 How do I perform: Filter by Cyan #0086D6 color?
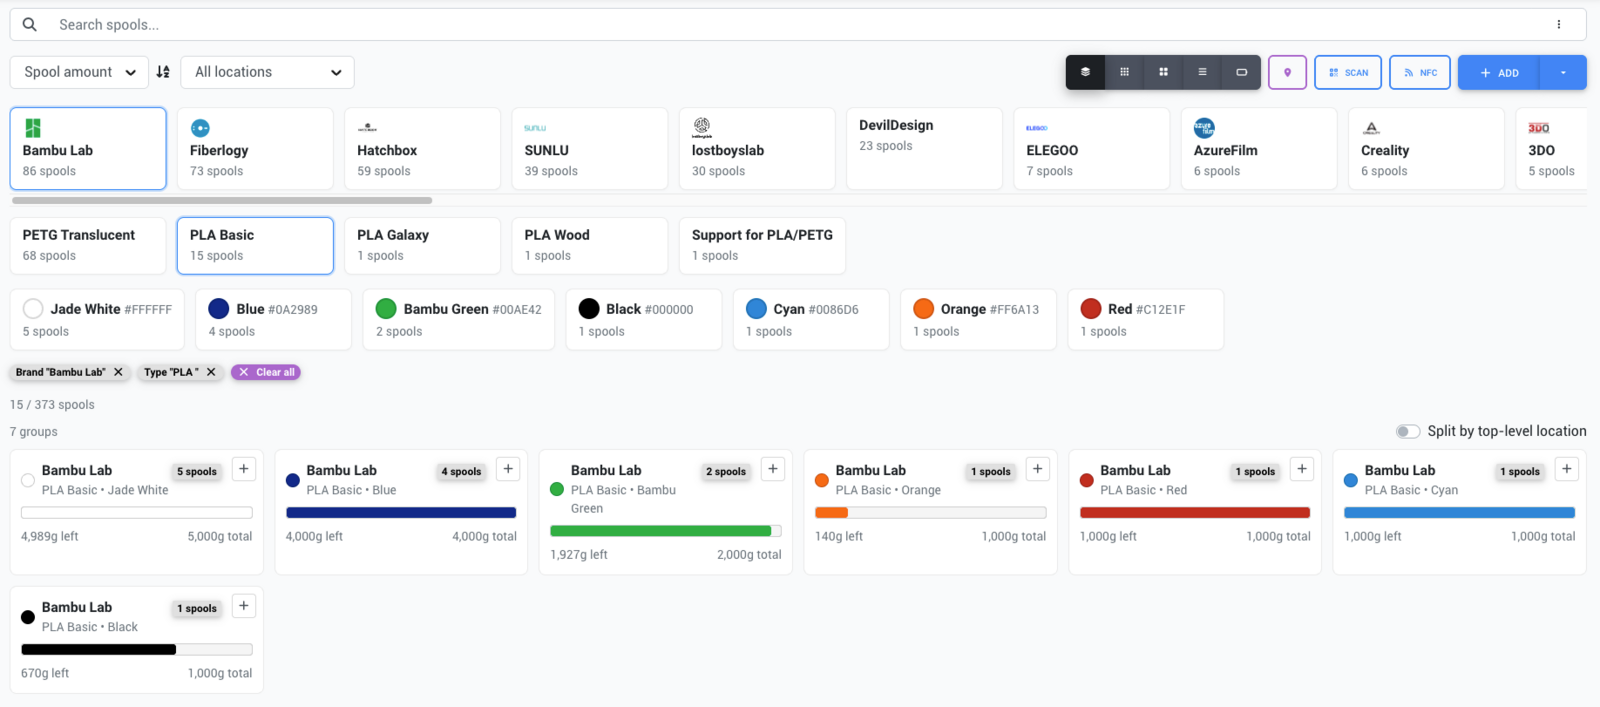click(x=811, y=320)
